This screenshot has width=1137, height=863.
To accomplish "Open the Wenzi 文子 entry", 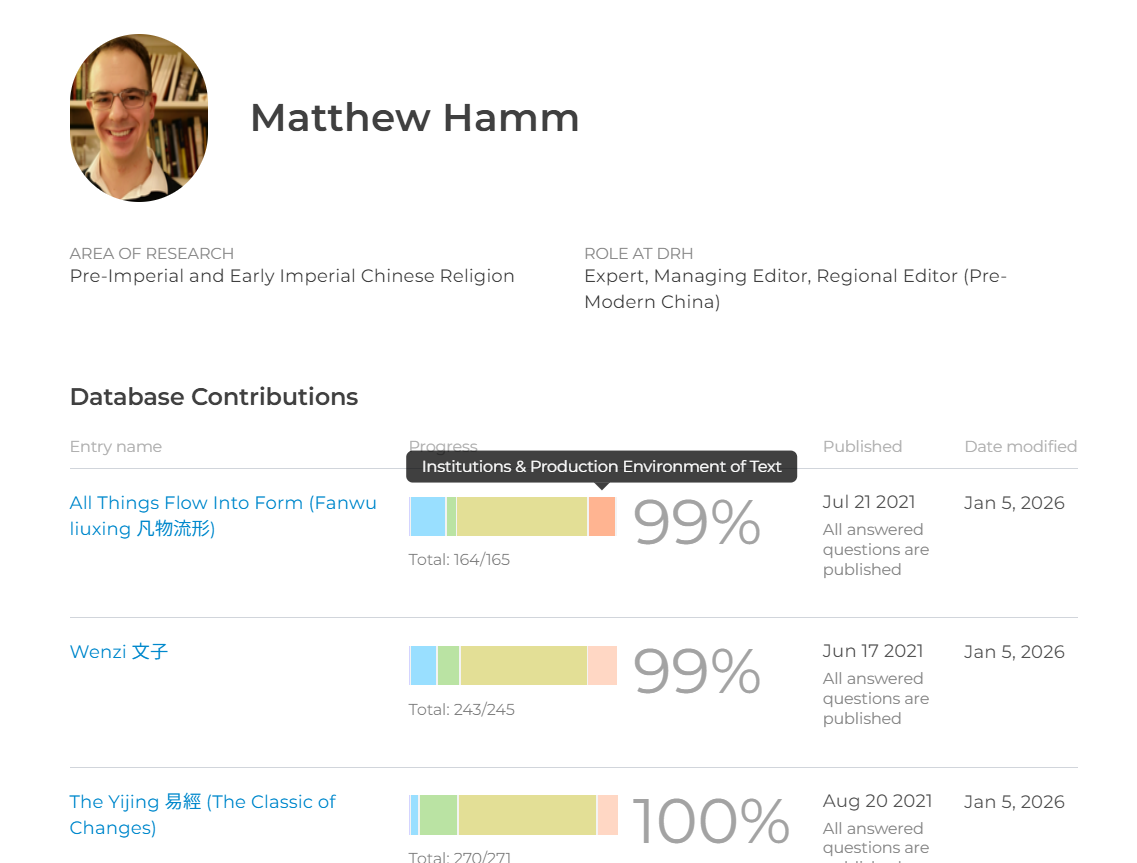I will (118, 652).
